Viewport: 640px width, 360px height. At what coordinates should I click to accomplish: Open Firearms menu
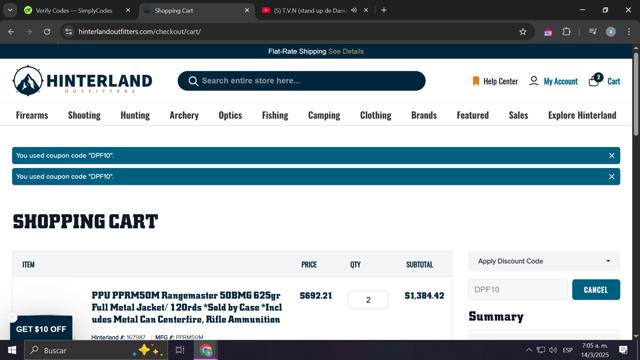(32, 115)
